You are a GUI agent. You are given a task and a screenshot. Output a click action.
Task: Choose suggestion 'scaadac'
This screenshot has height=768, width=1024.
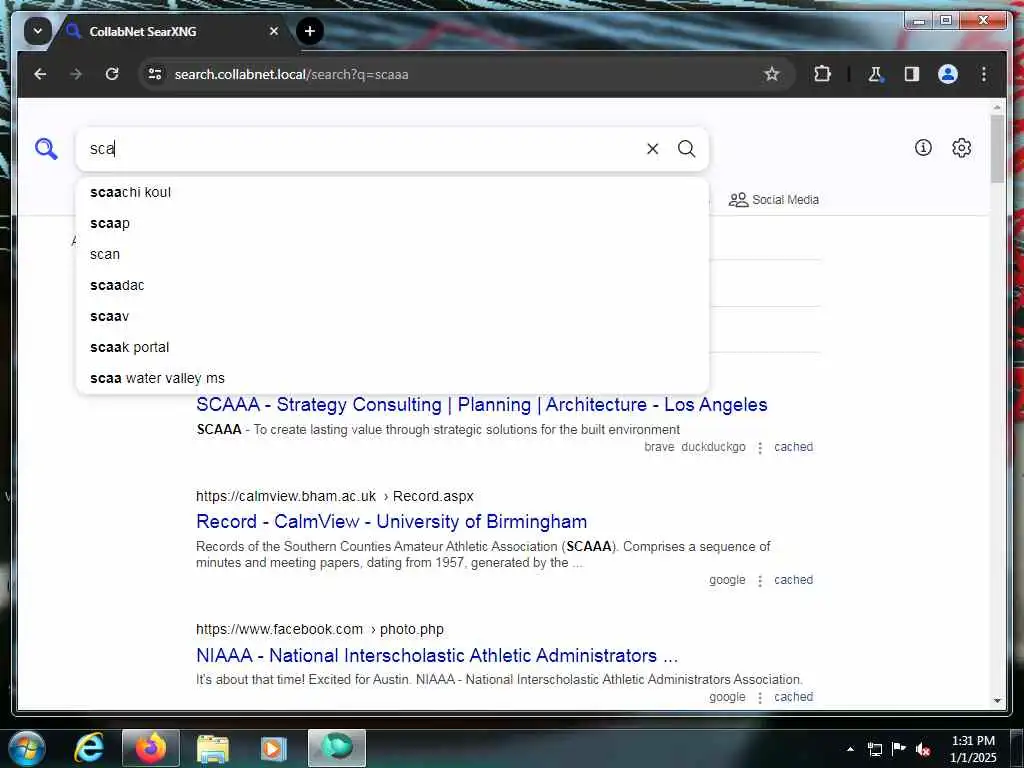(x=392, y=285)
